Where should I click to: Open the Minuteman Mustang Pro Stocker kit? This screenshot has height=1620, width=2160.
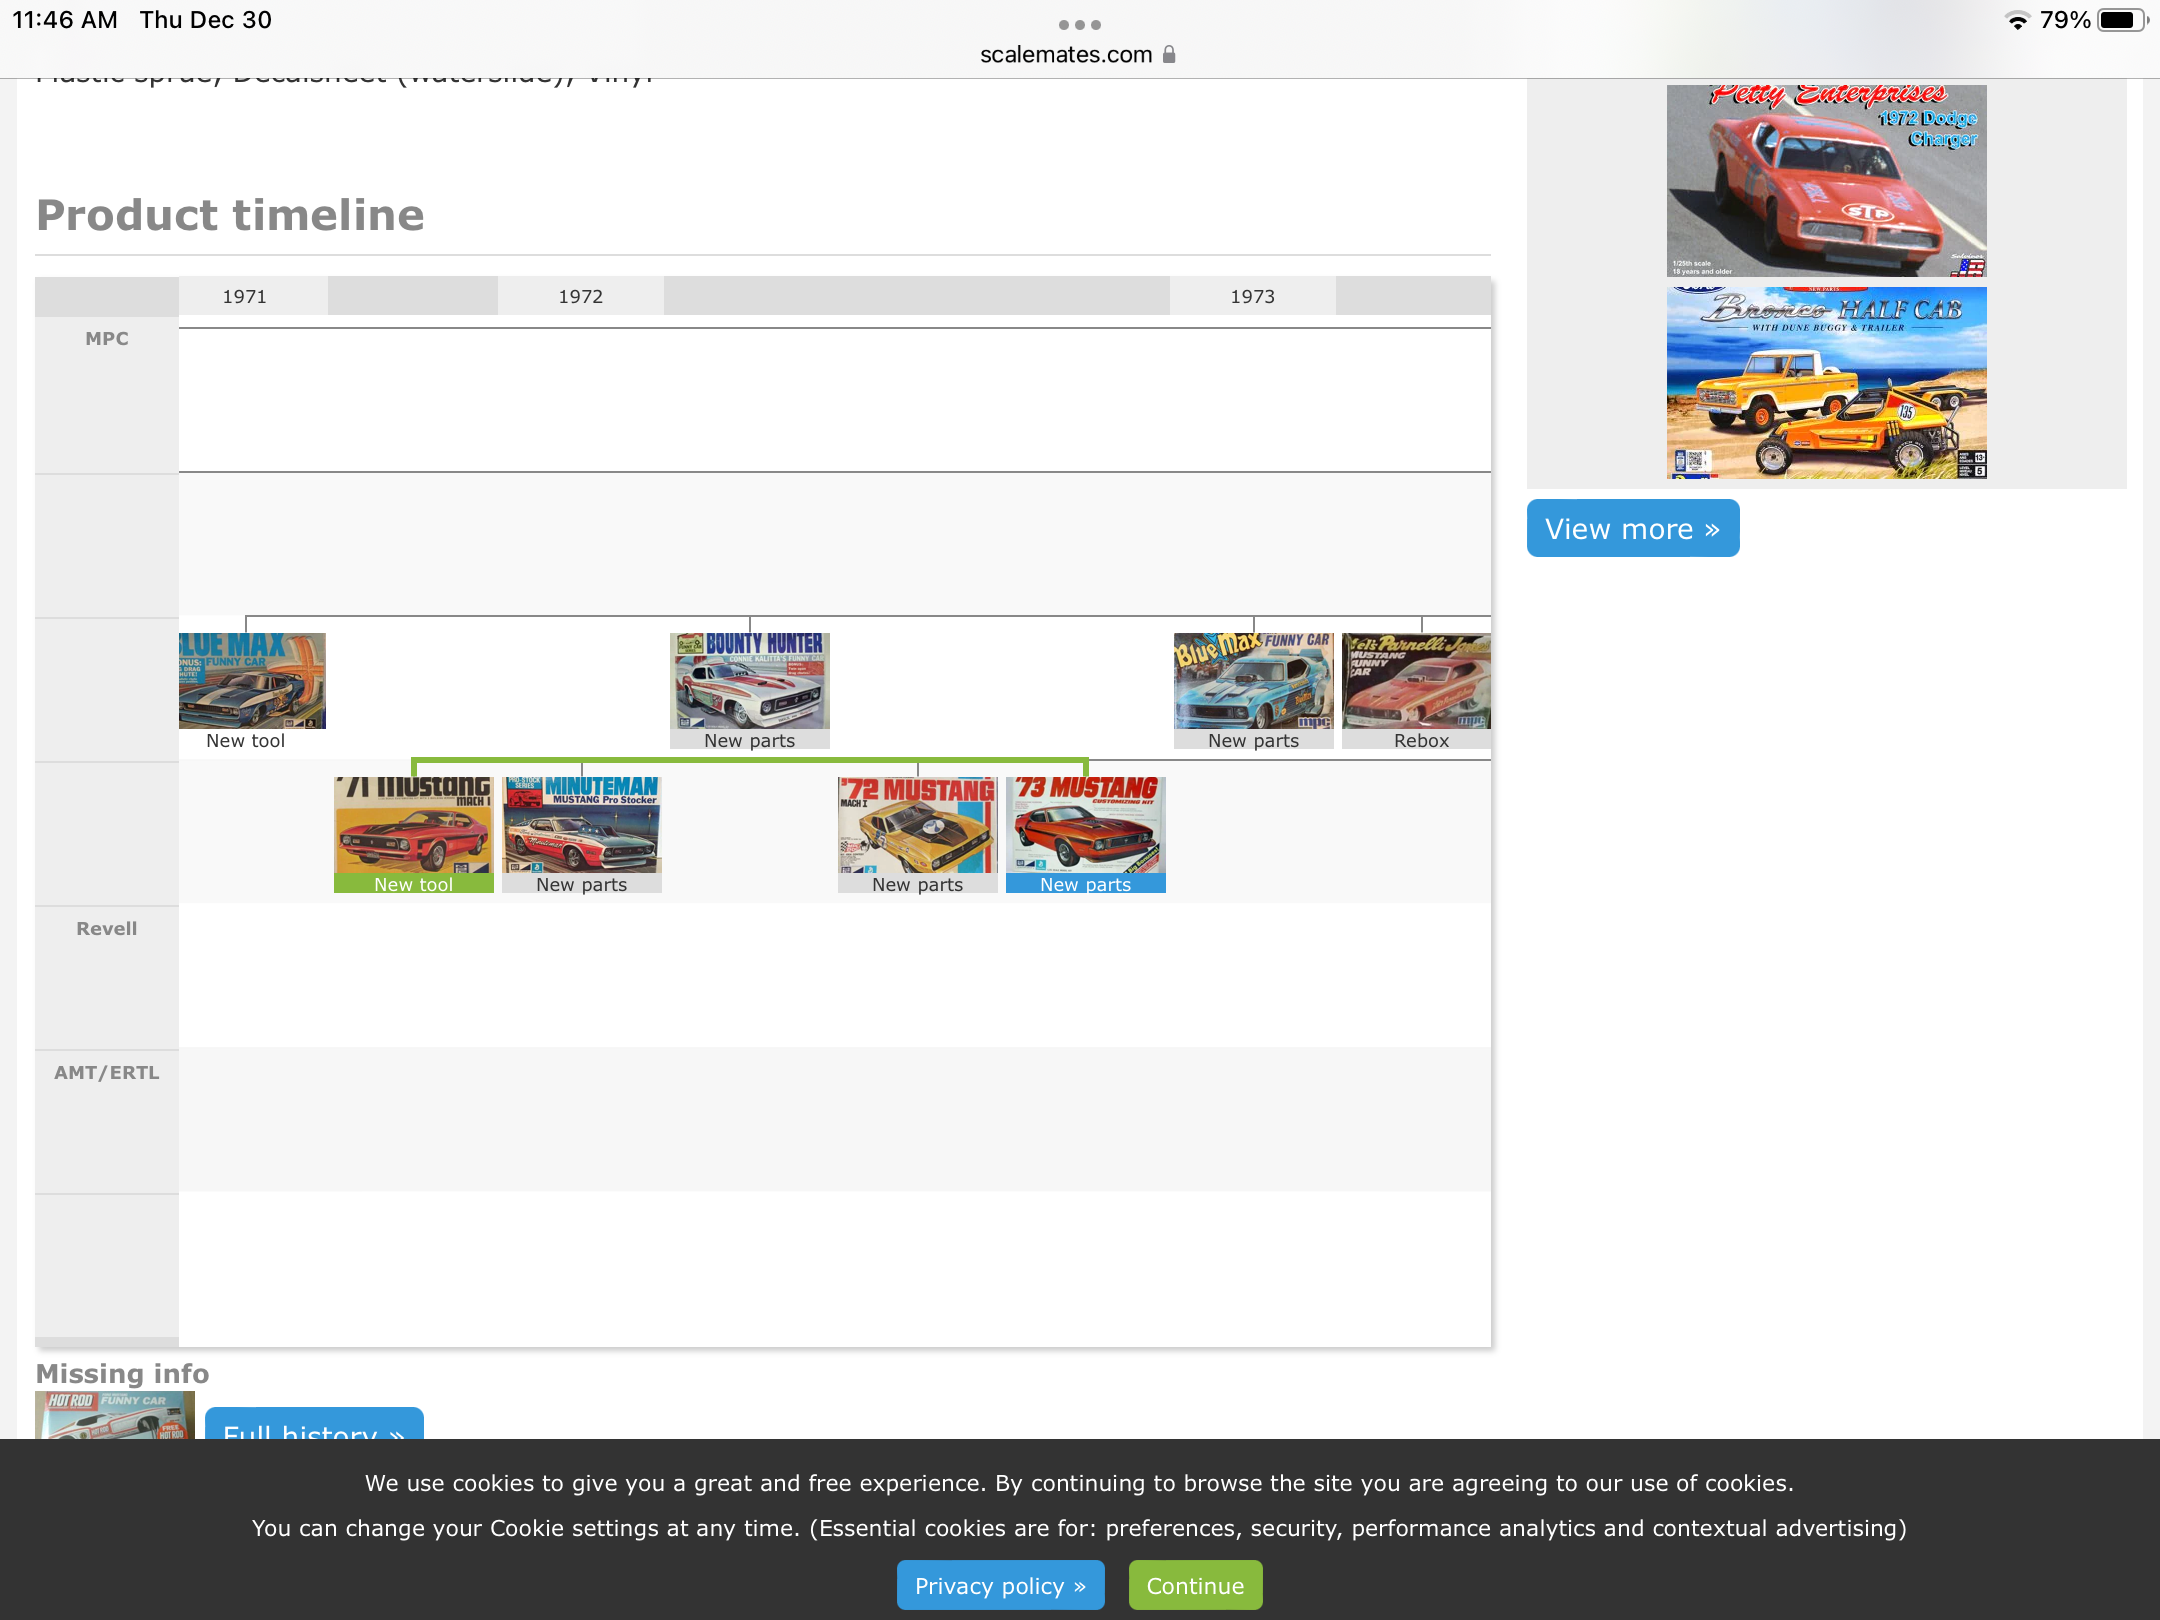(x=582, y=825)
